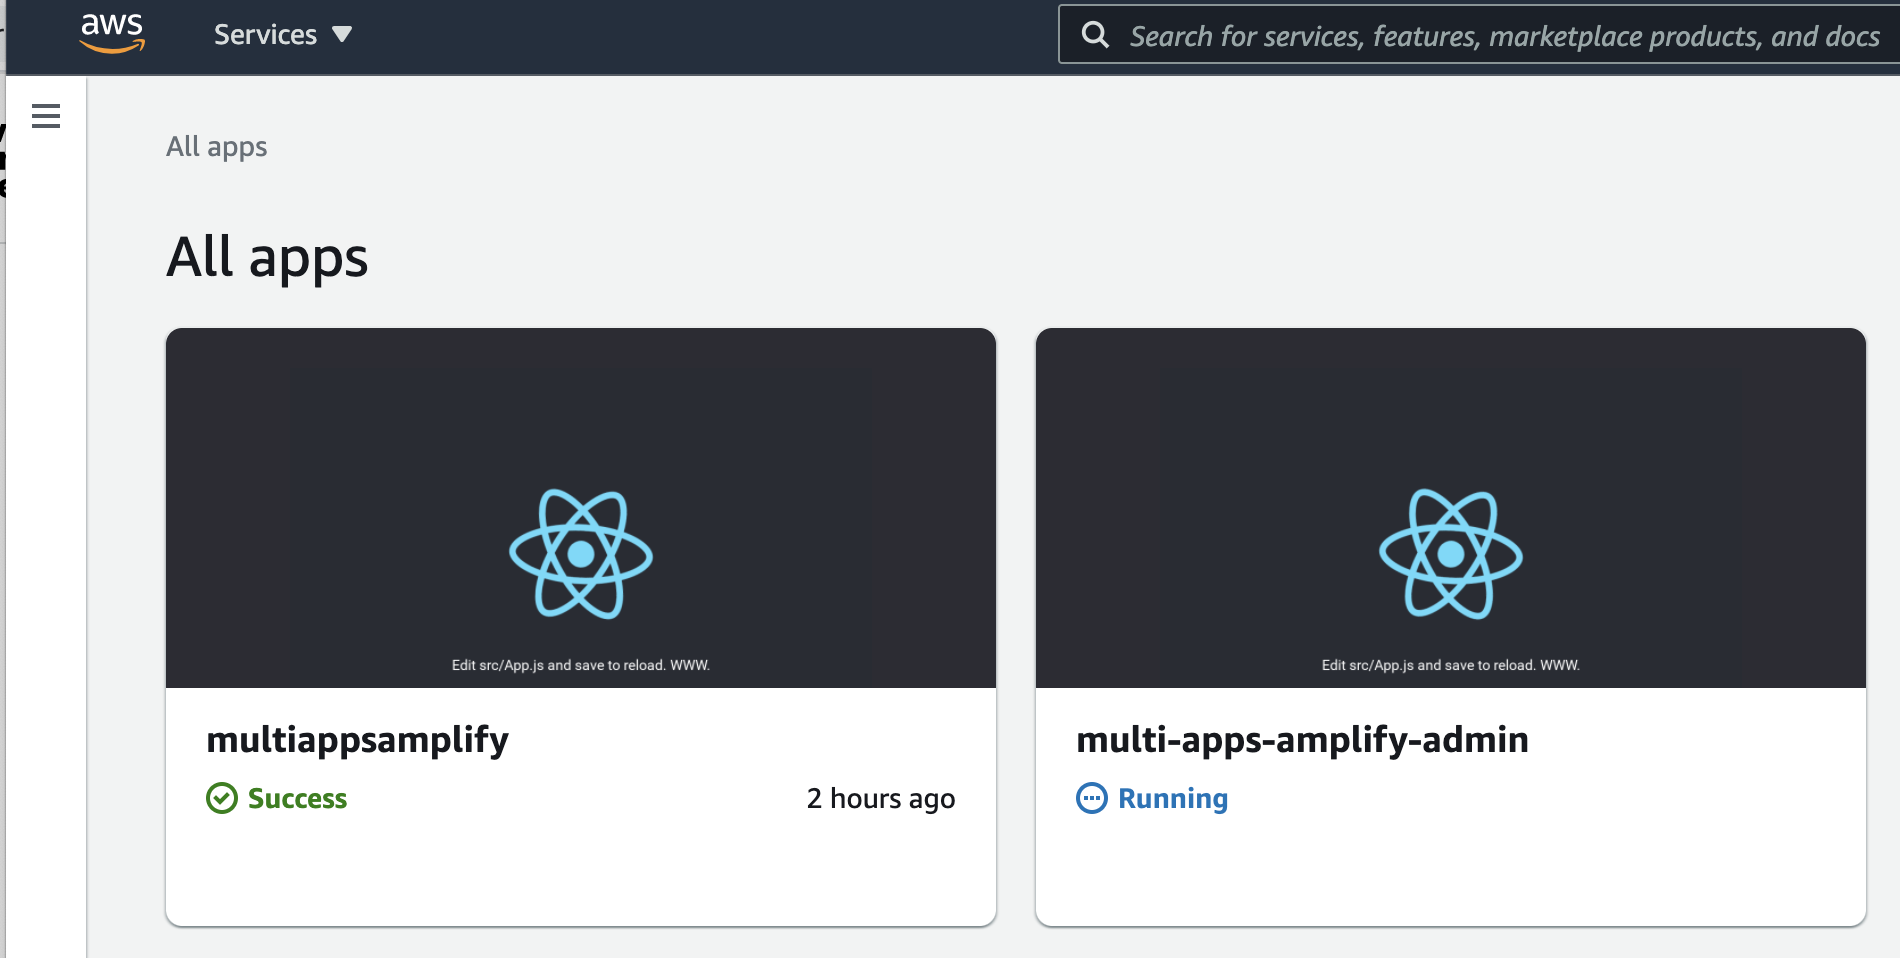Open the multi-apps-amplify-admin preview thumbnail

(1451, 508)
